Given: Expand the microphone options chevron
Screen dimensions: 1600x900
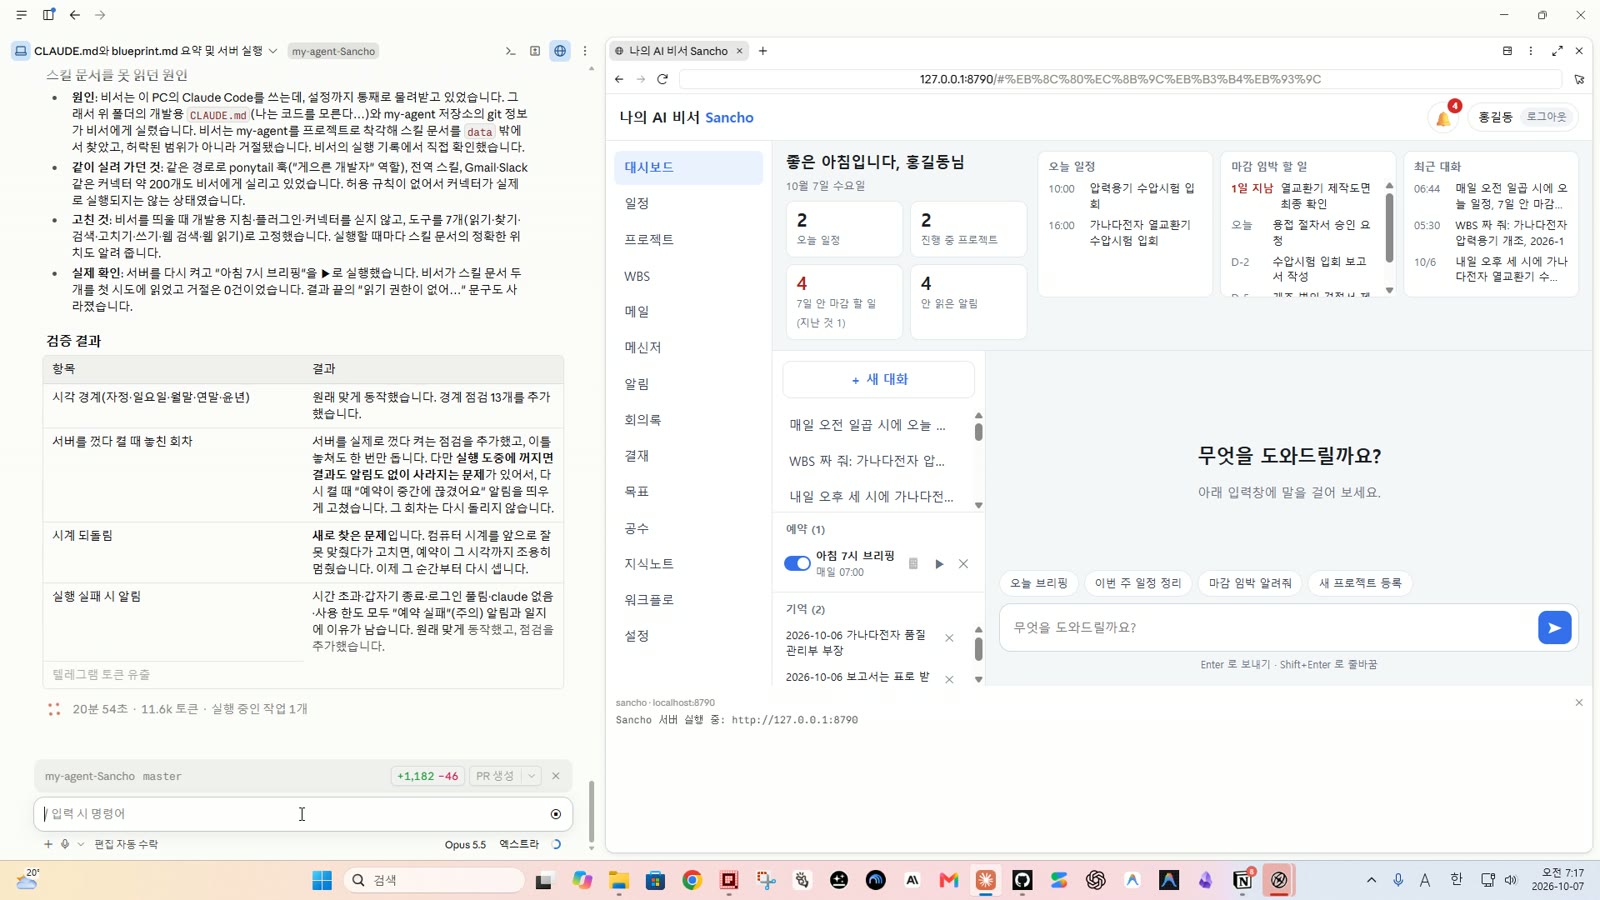Looking at the screenshot, I should [x=81, y=844].
